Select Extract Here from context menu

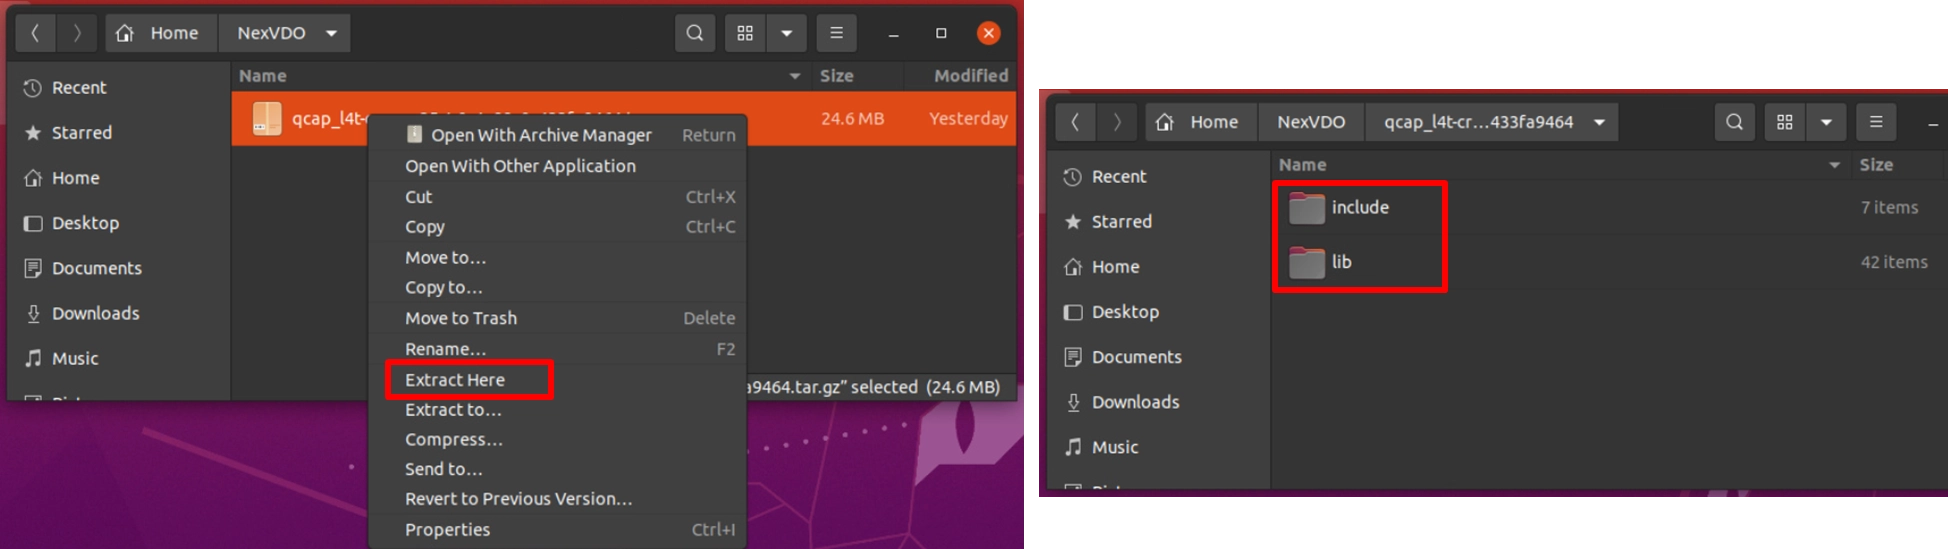coord(455,380)
